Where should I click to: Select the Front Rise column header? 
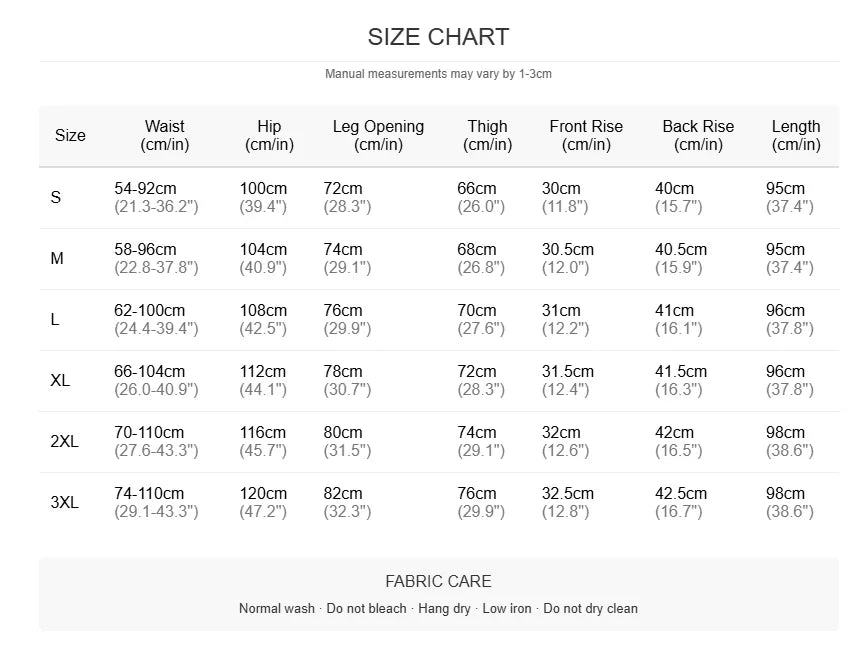coord(586,135)
